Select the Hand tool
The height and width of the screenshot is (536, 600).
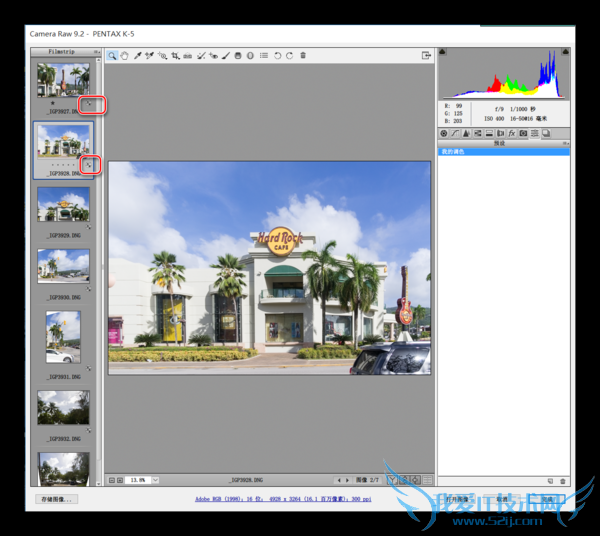coord(125,56)
